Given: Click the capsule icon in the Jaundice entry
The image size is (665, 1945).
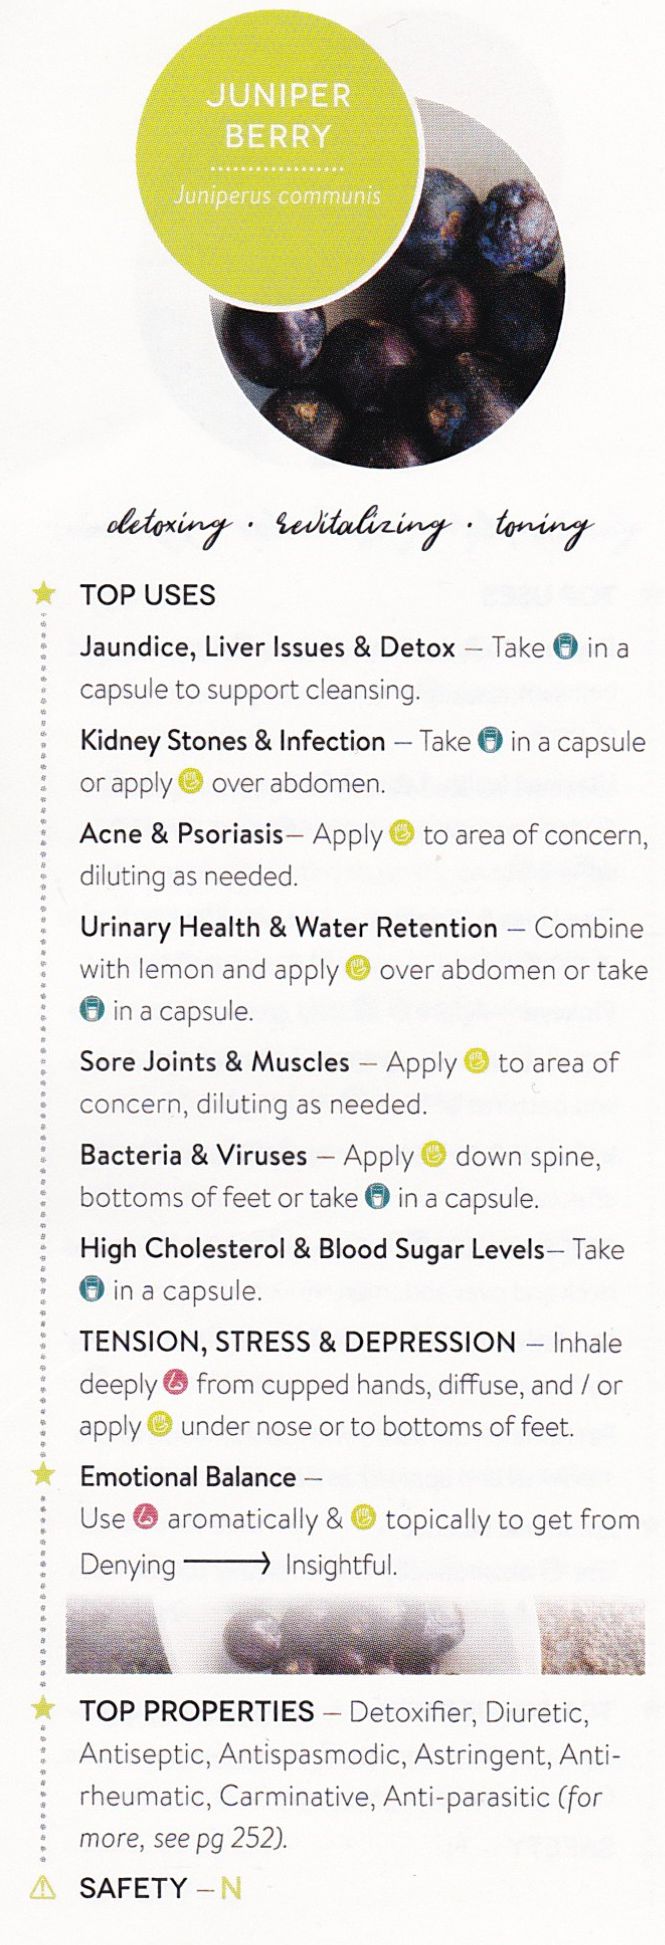Looking at the screenshot, I should (566, 647).
